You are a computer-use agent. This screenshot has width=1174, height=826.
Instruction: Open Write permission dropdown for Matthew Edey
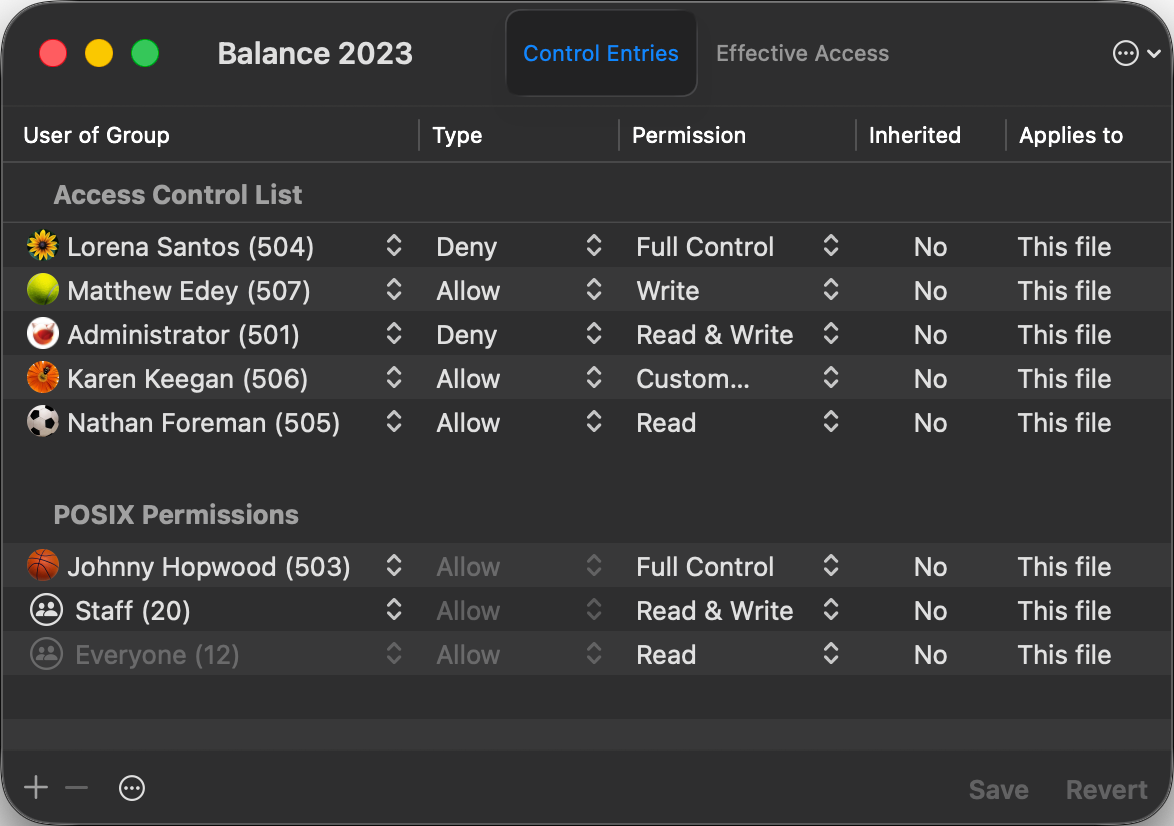(x=830, y=290)
